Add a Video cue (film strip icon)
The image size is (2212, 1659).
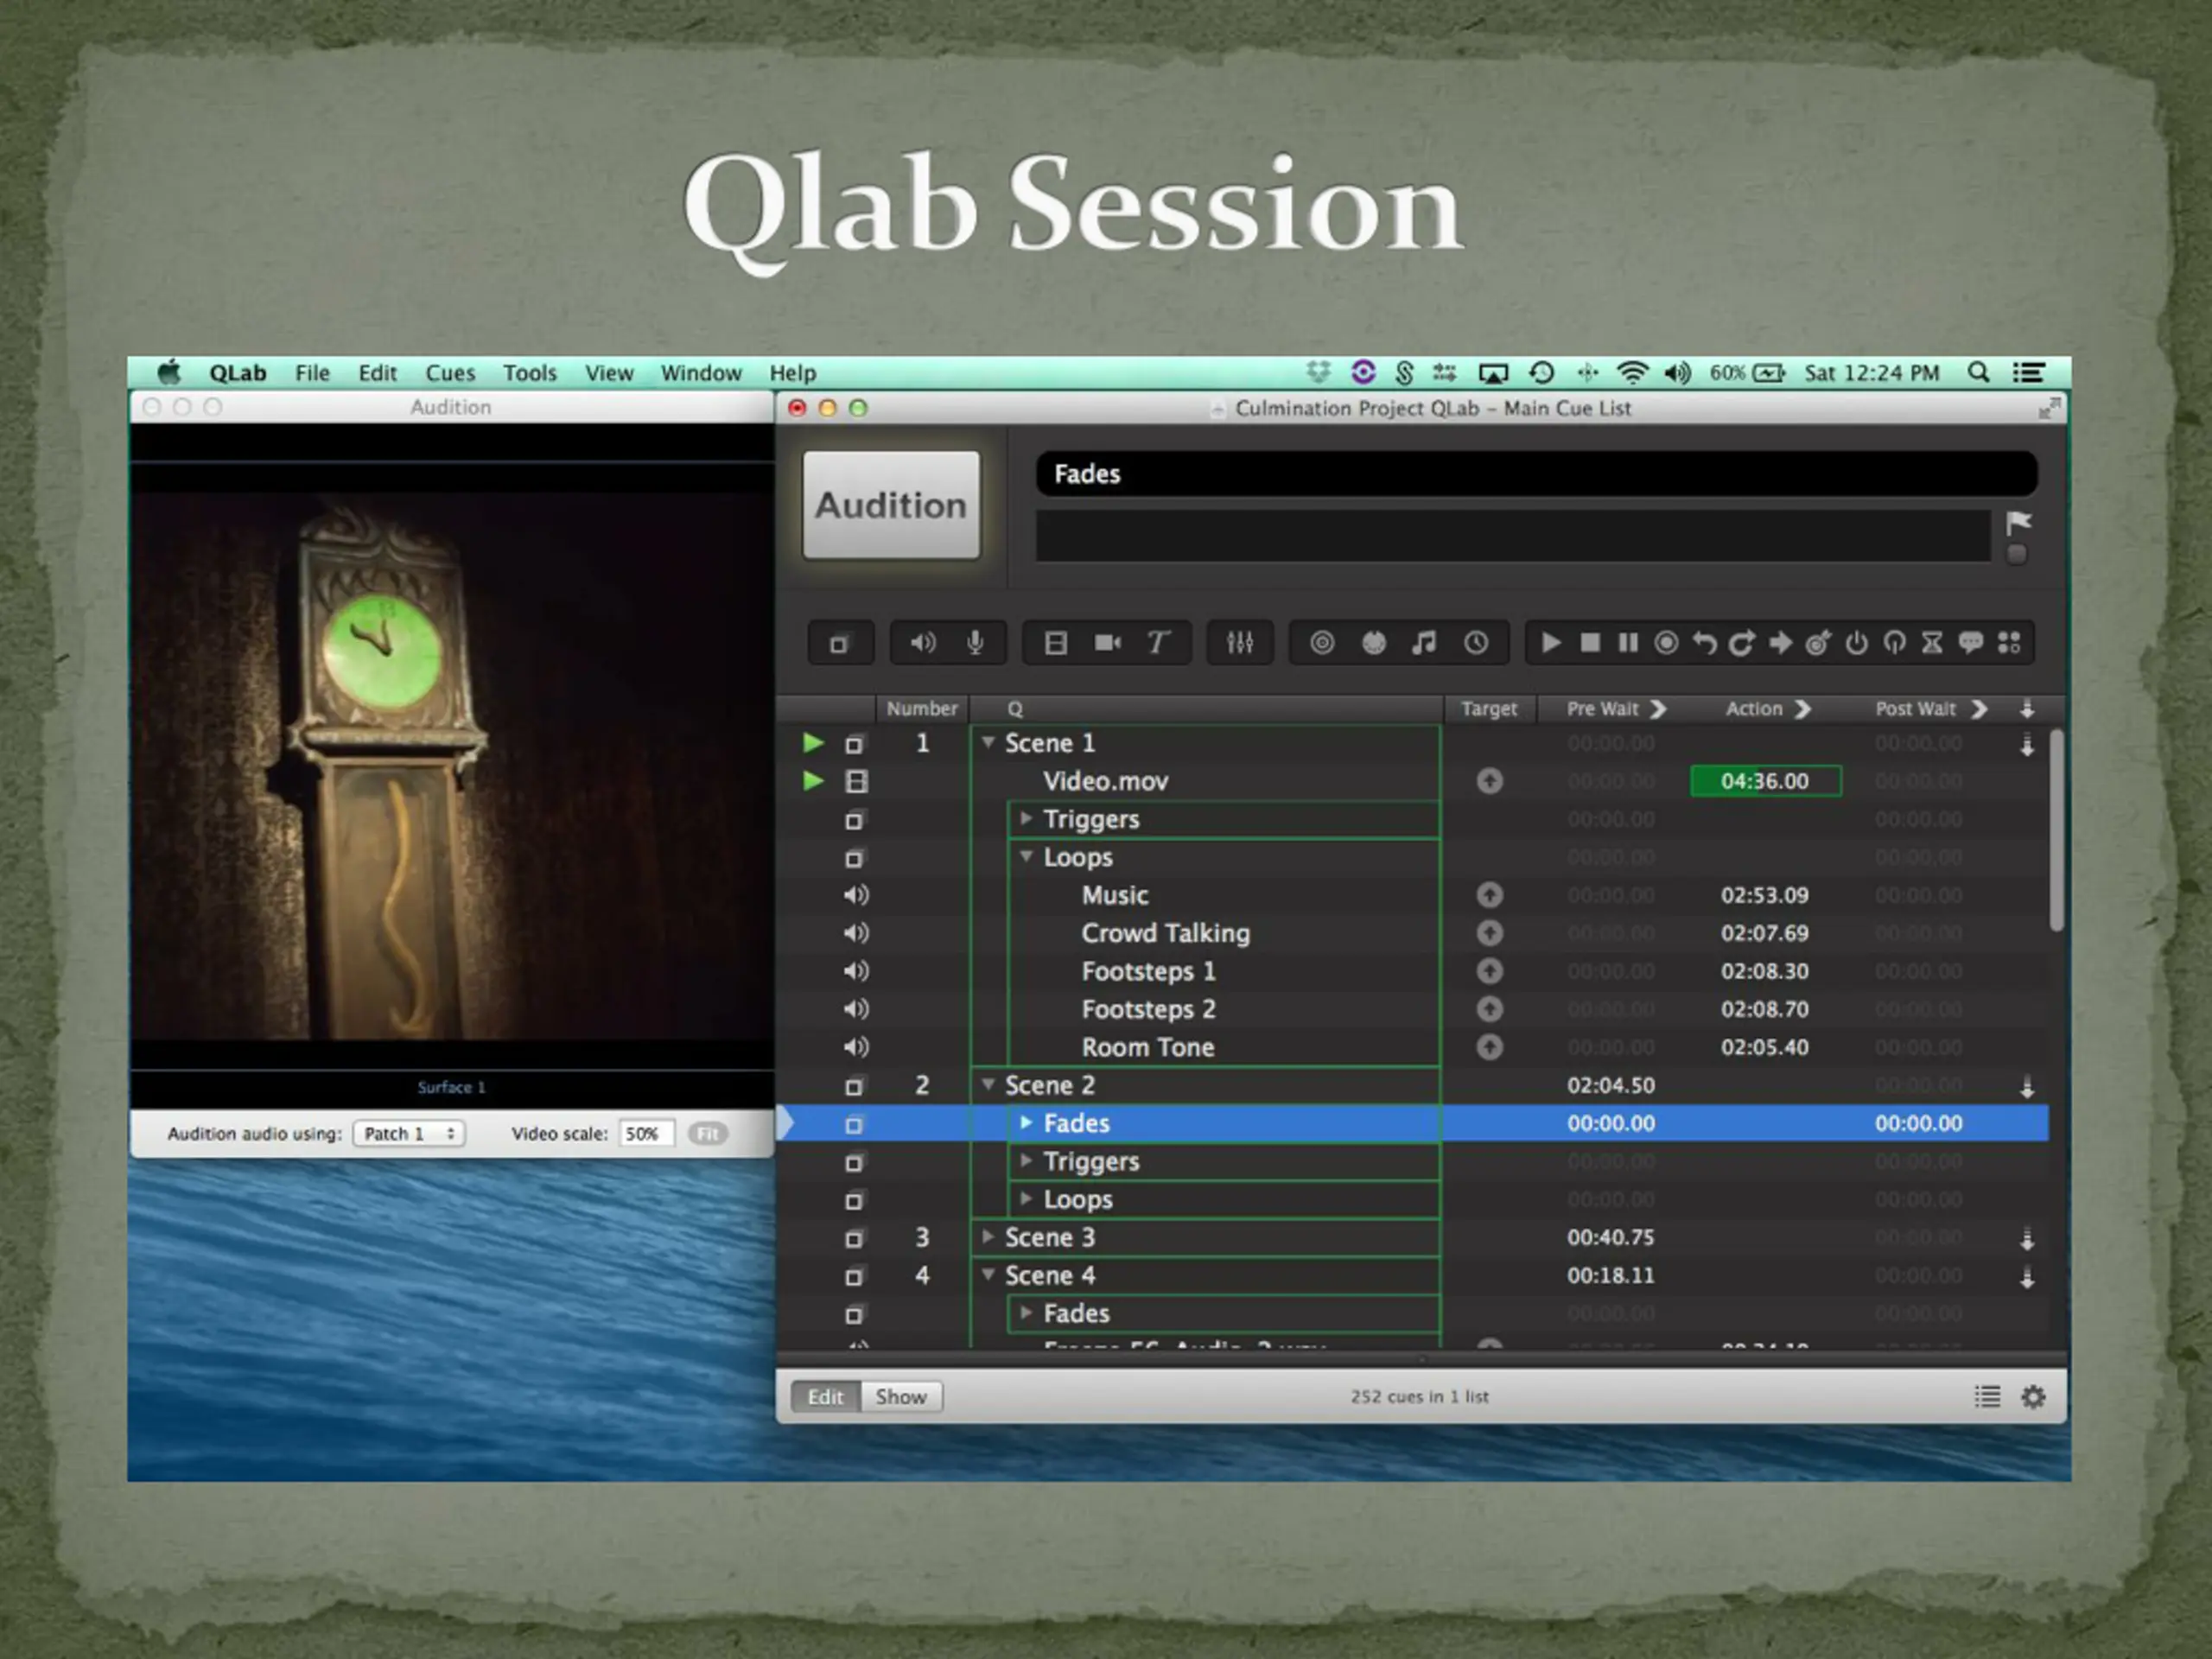point(1056,643)
